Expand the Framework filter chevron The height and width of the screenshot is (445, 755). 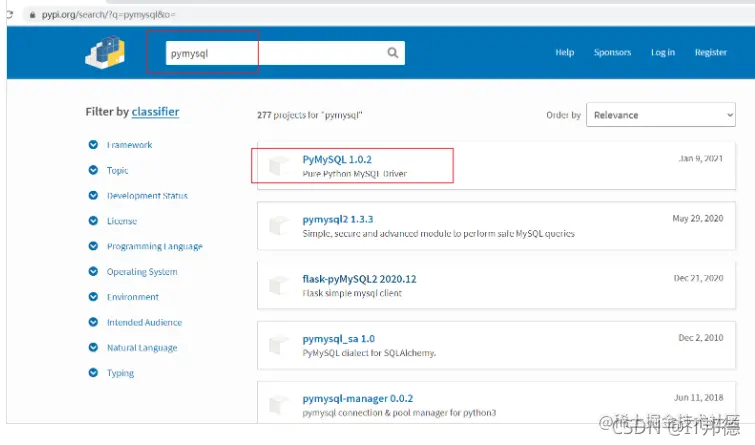tap(93, 144)
